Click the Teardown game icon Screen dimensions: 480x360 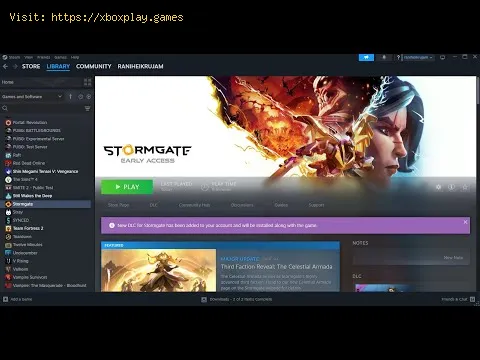coord(8,237)
